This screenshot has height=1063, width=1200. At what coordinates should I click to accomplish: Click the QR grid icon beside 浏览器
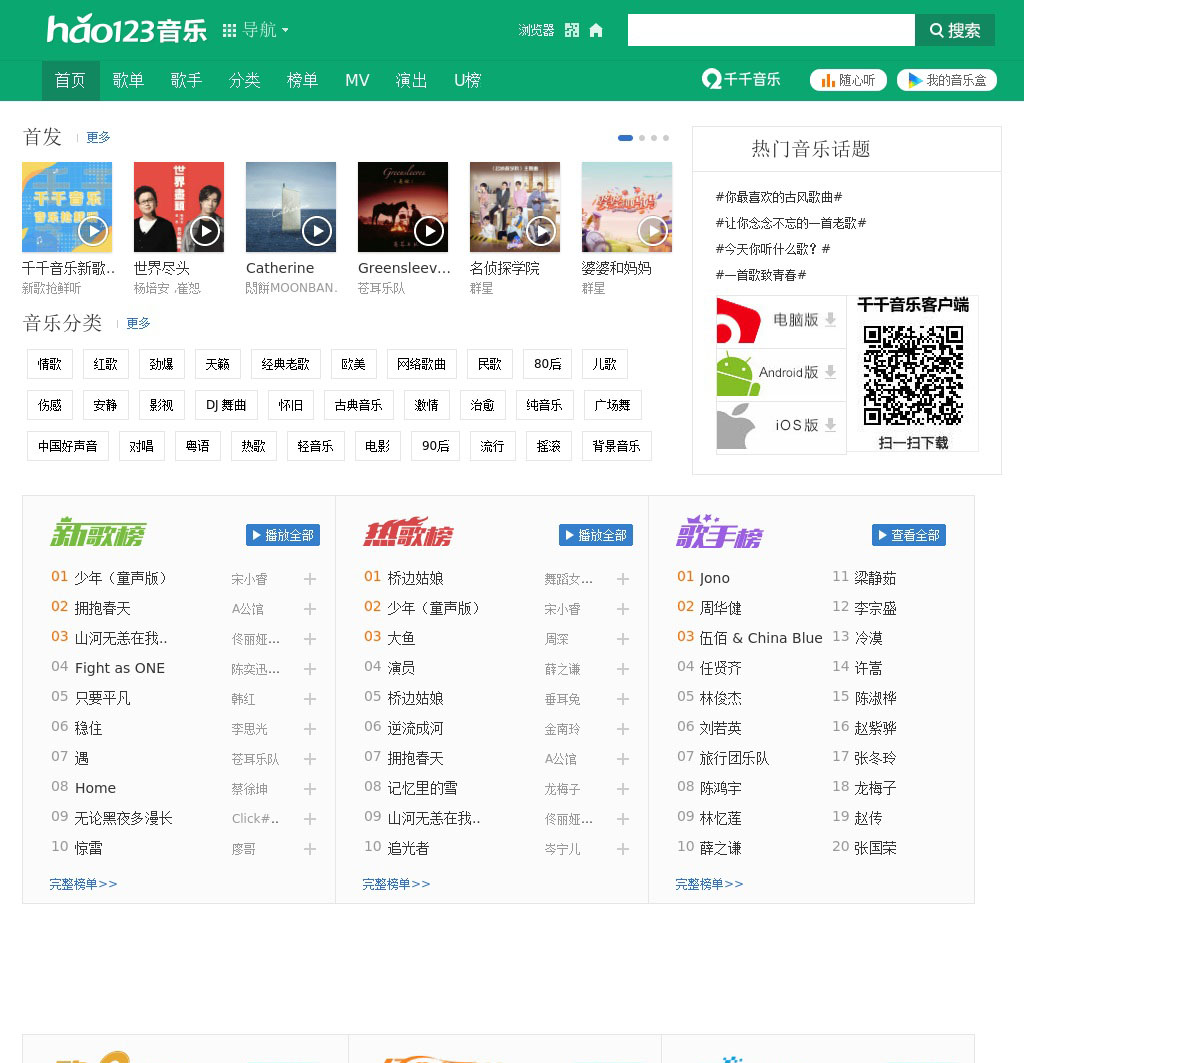pos(572,30)
